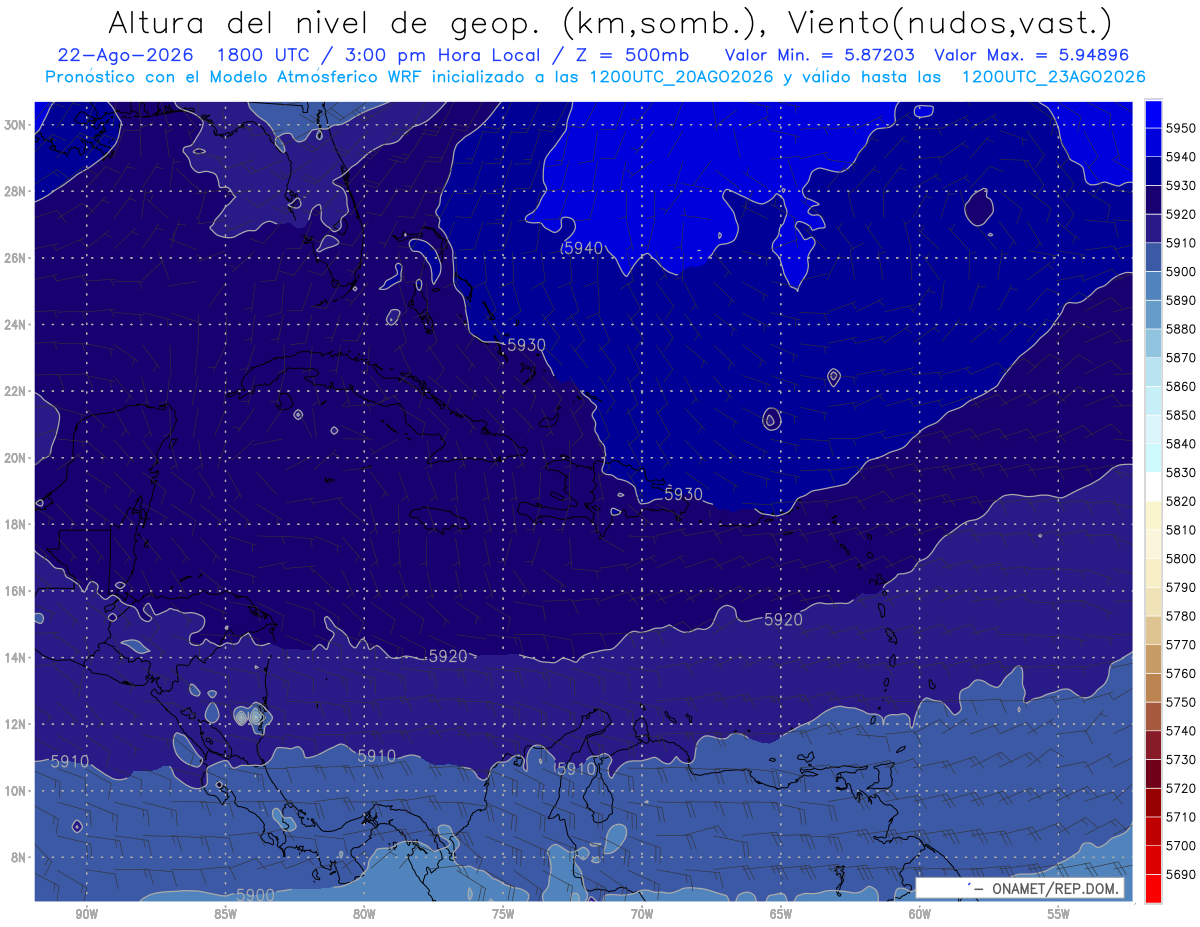1200x927 pixels.
Task: Click the 5810 color scale label
Action: (x=1180, y=529)
